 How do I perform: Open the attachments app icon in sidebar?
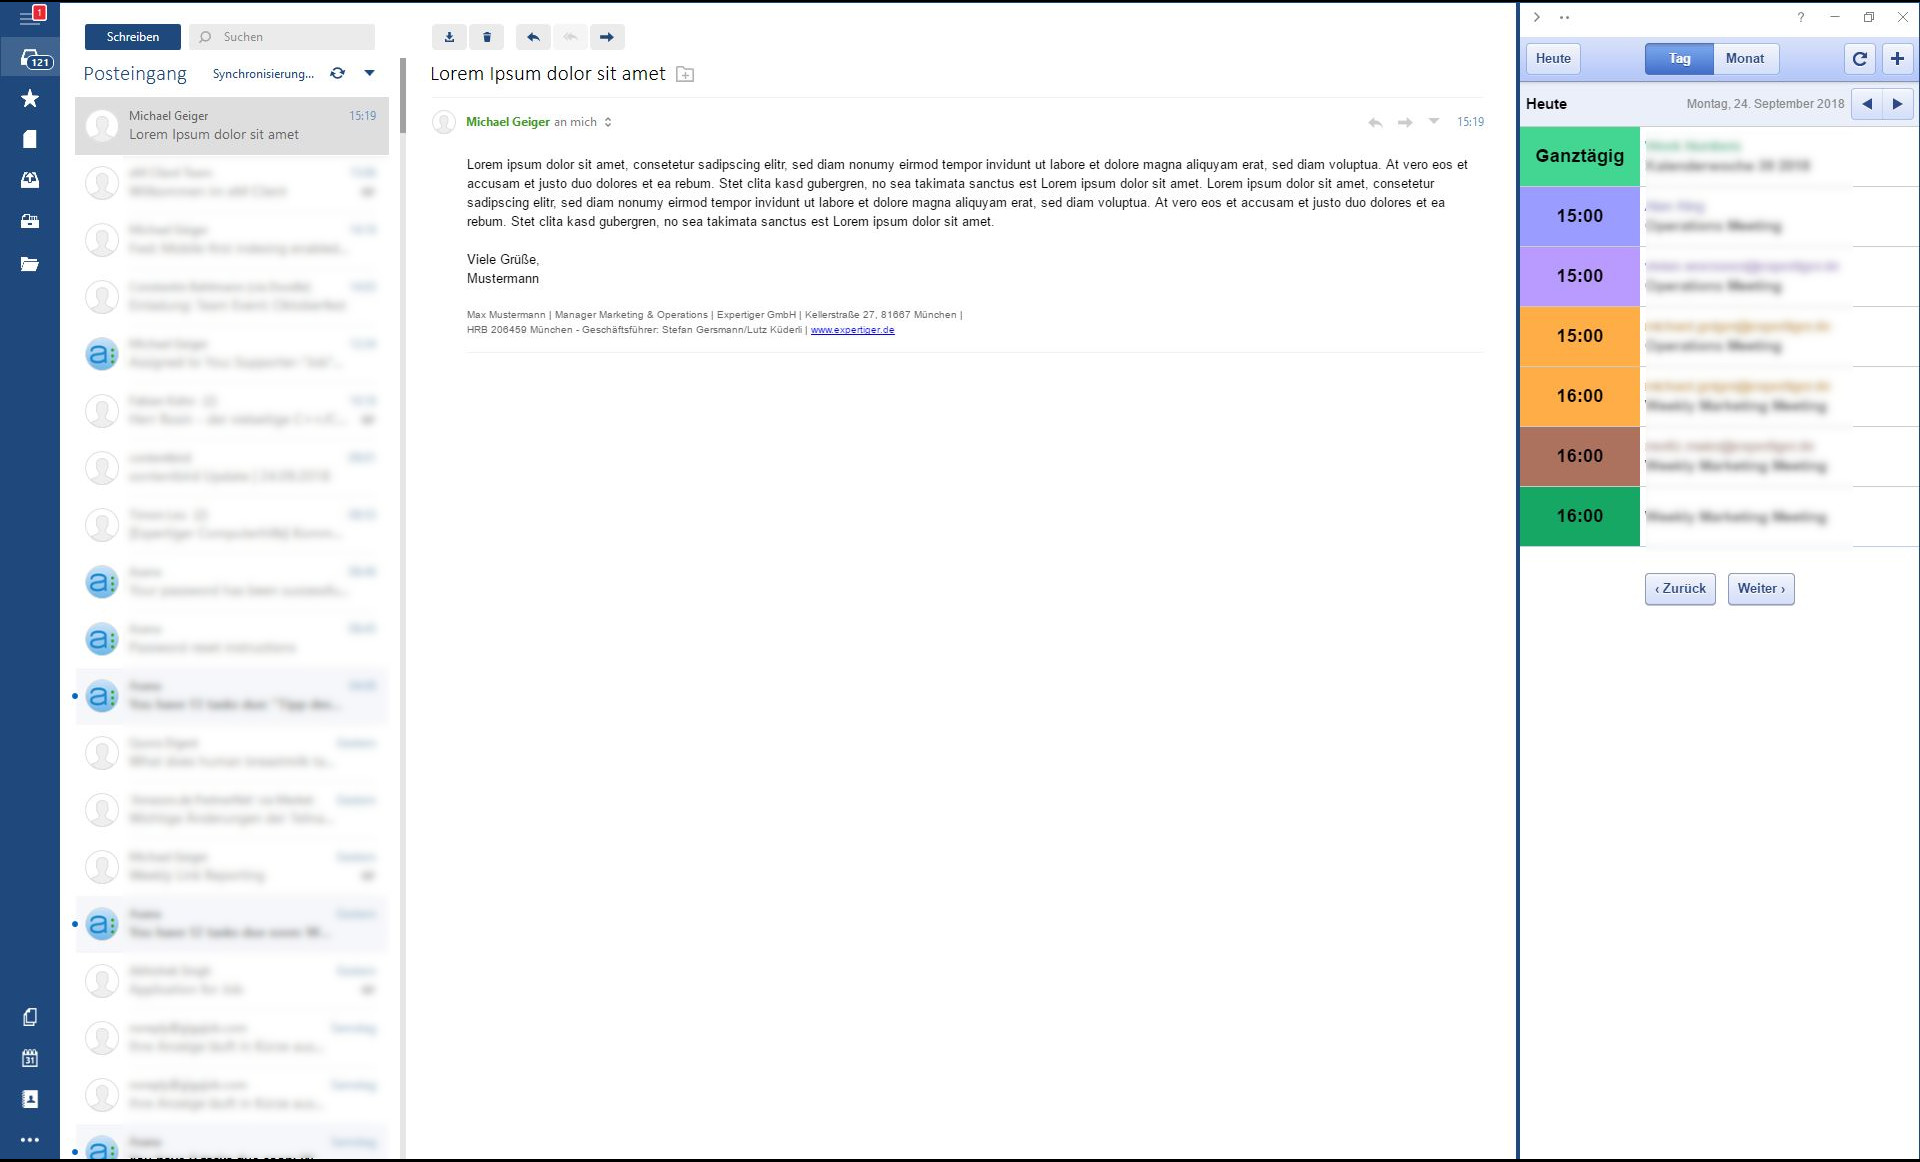coord(30,1017)
